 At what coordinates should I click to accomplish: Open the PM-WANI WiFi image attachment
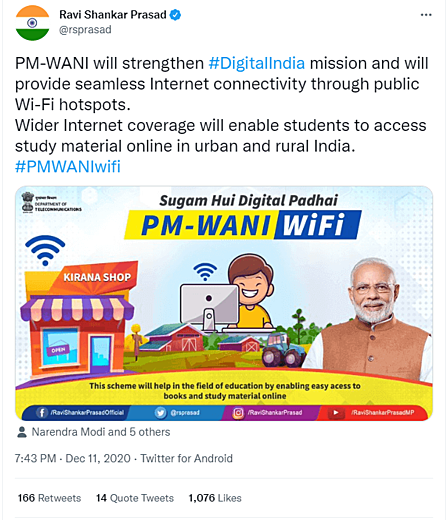pyautogui.click(x=224, y=303)
